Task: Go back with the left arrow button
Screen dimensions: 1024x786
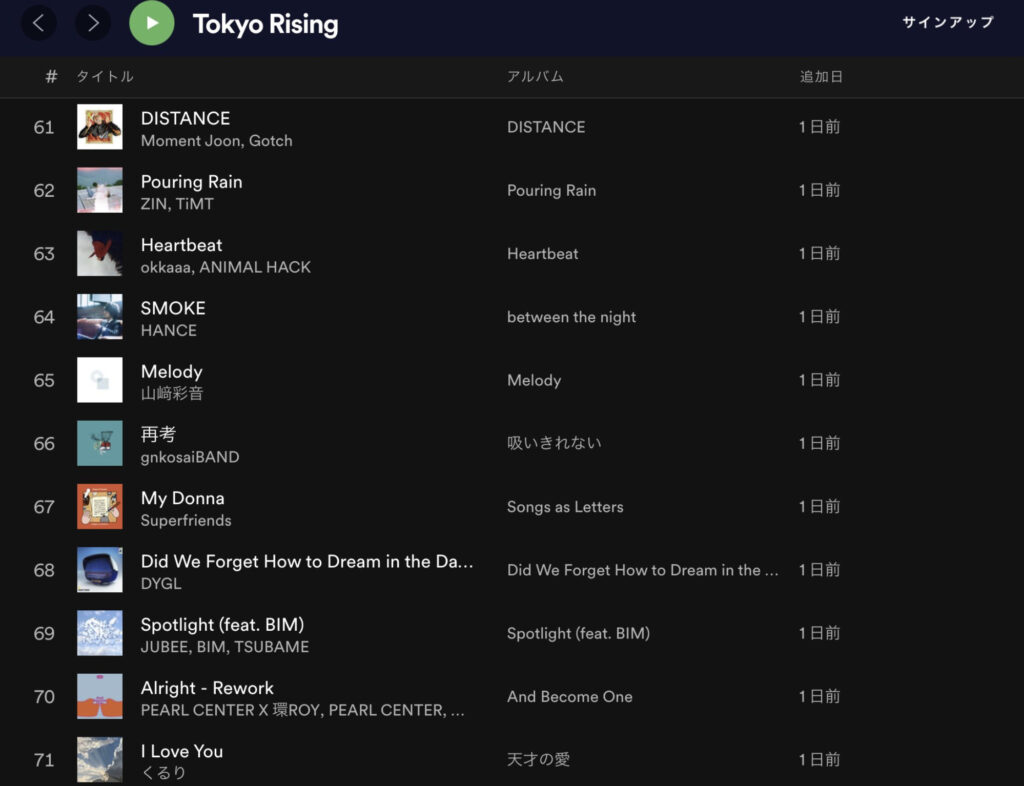Action: pos(39,24)
